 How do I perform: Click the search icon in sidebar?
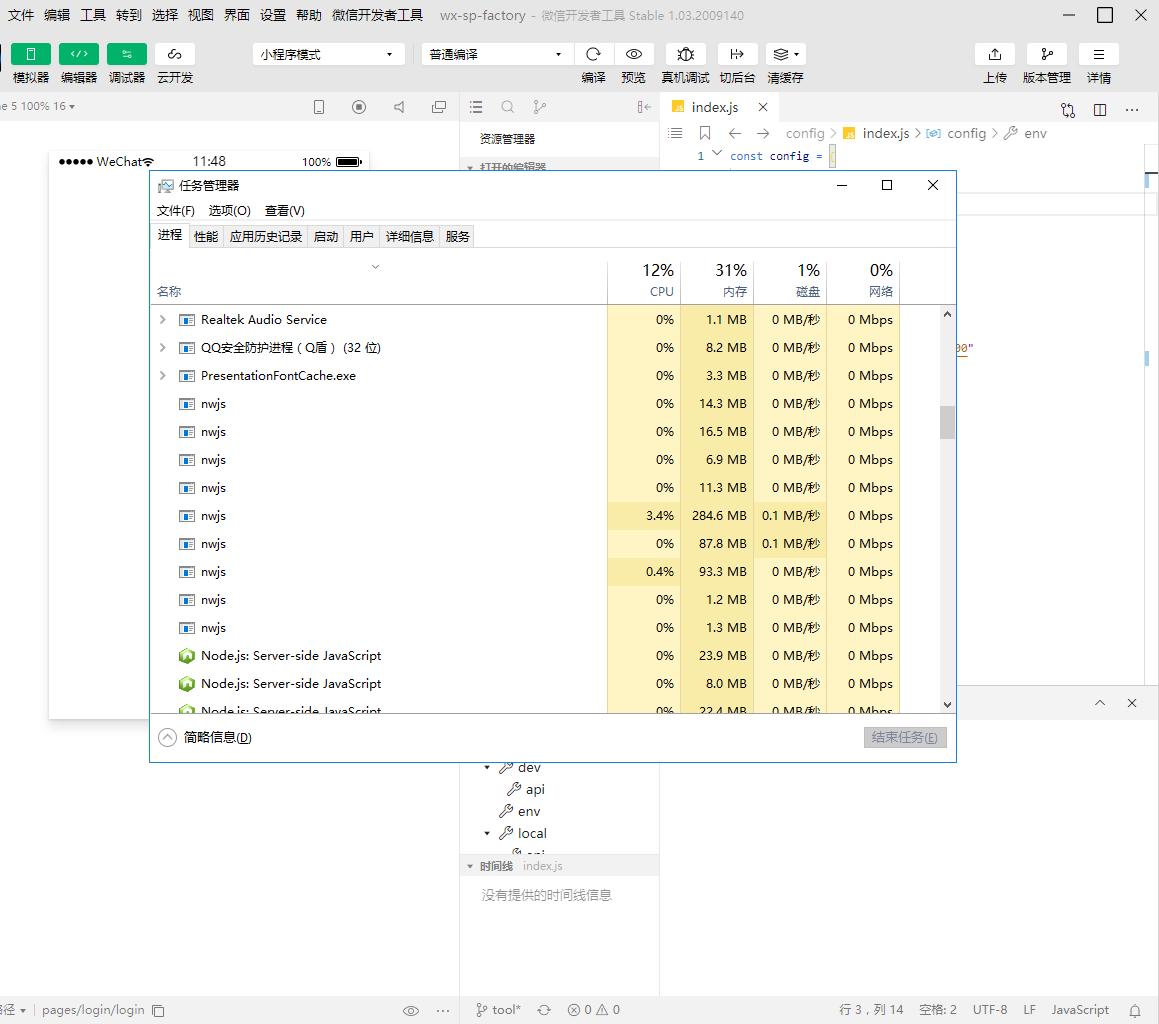(x=508, y=107)
